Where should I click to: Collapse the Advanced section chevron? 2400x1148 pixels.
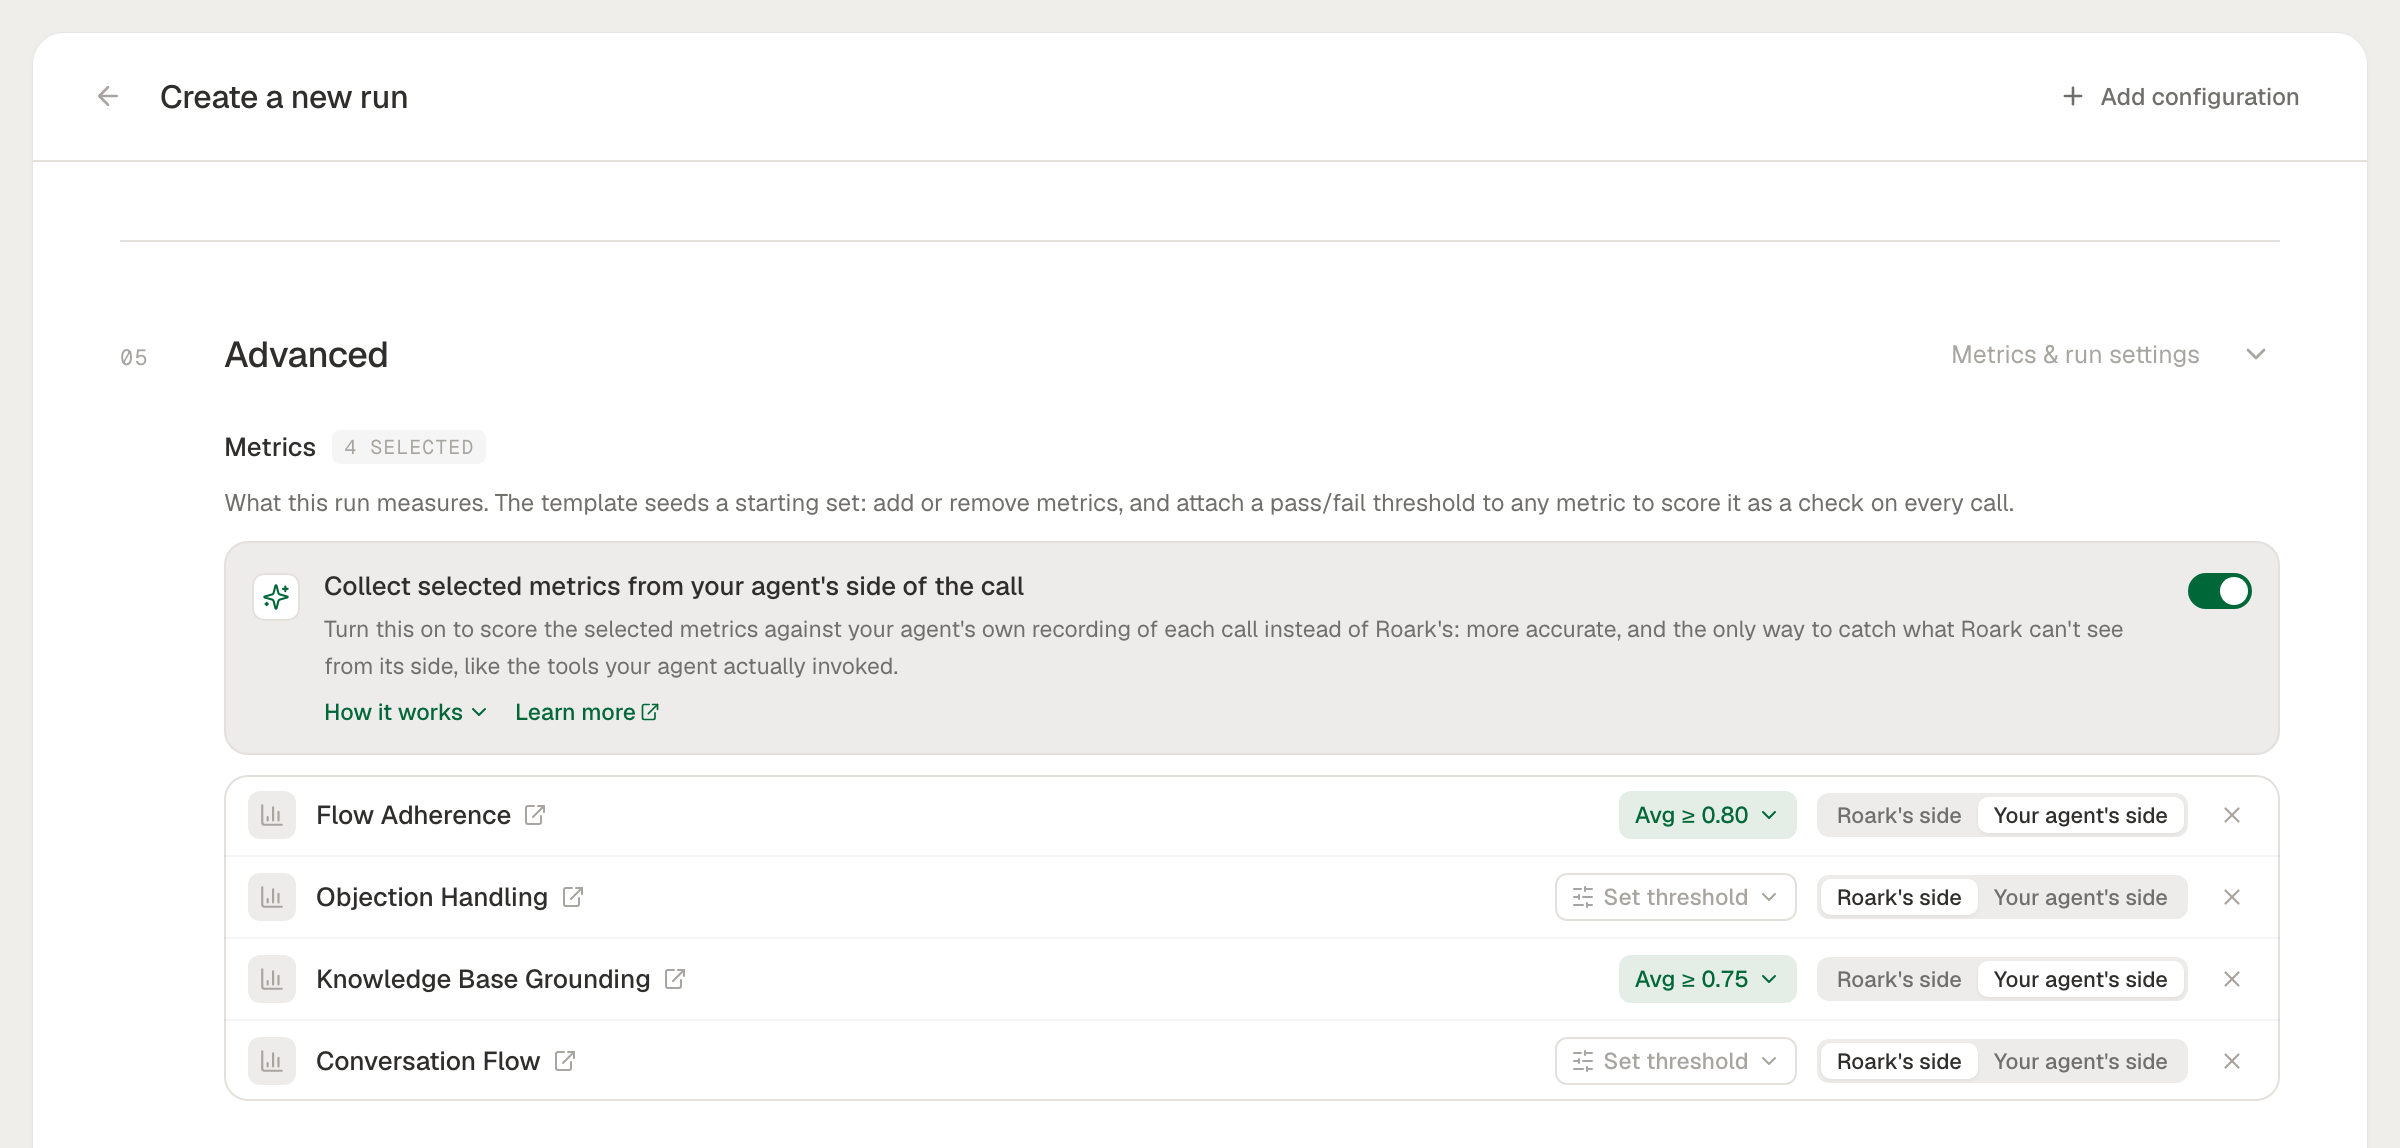point(2255,354)
